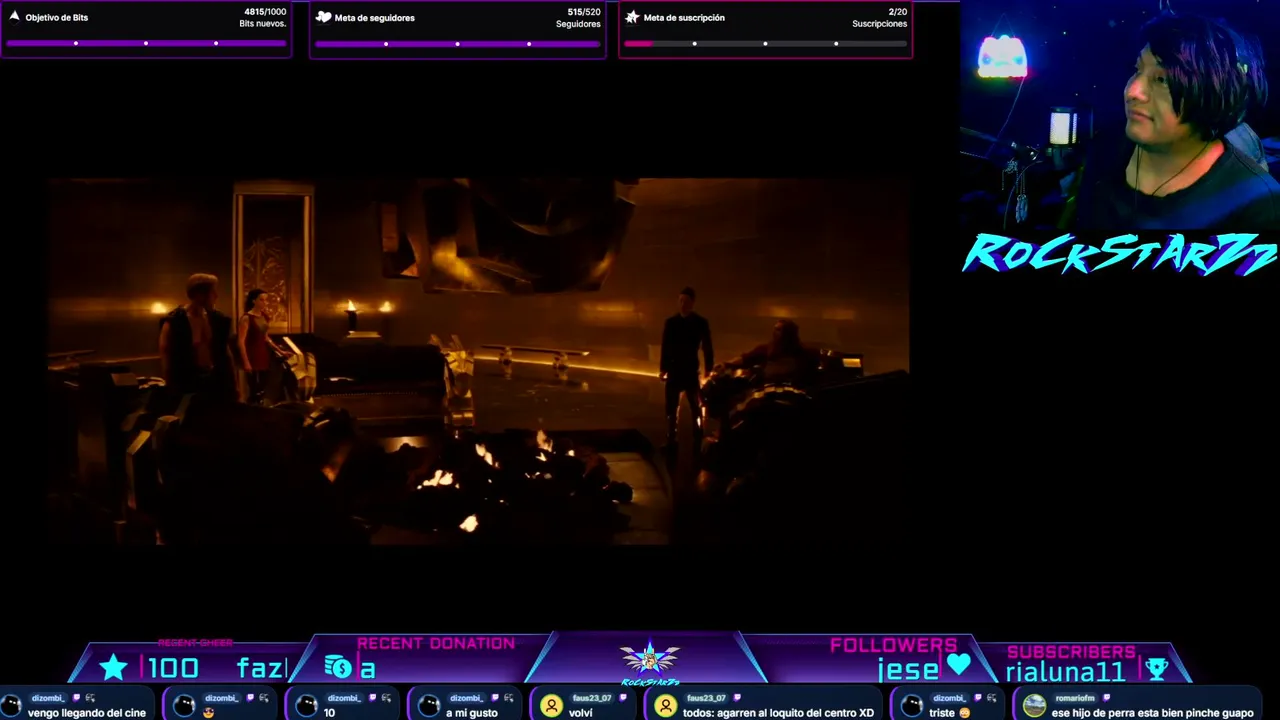Click the follower goal heart icon
Viewport: 1280px width, 720px height.
[323, 17]
